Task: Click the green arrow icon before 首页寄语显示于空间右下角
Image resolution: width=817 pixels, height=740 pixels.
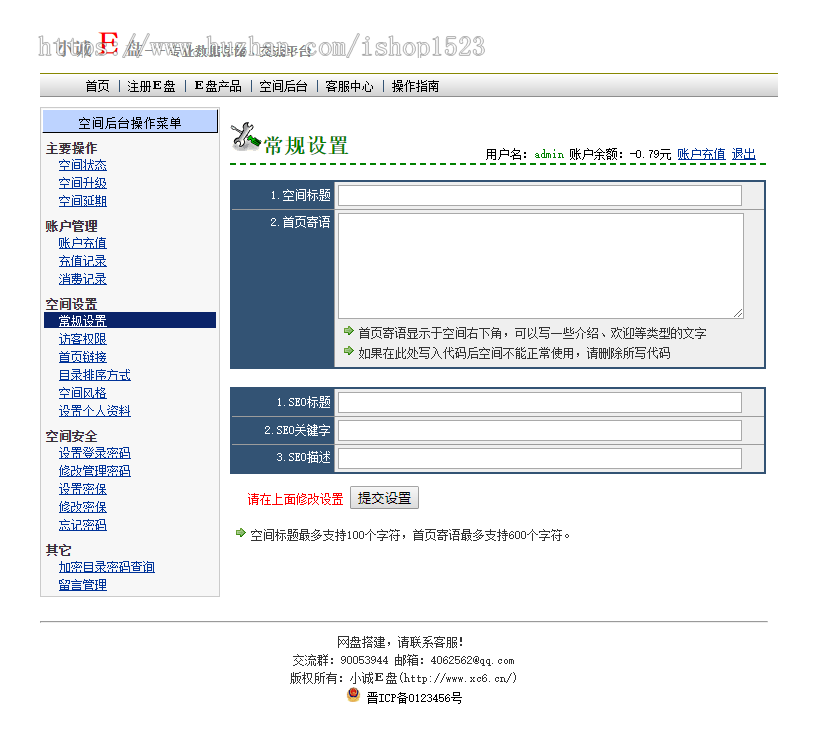Action: [349, 330]
